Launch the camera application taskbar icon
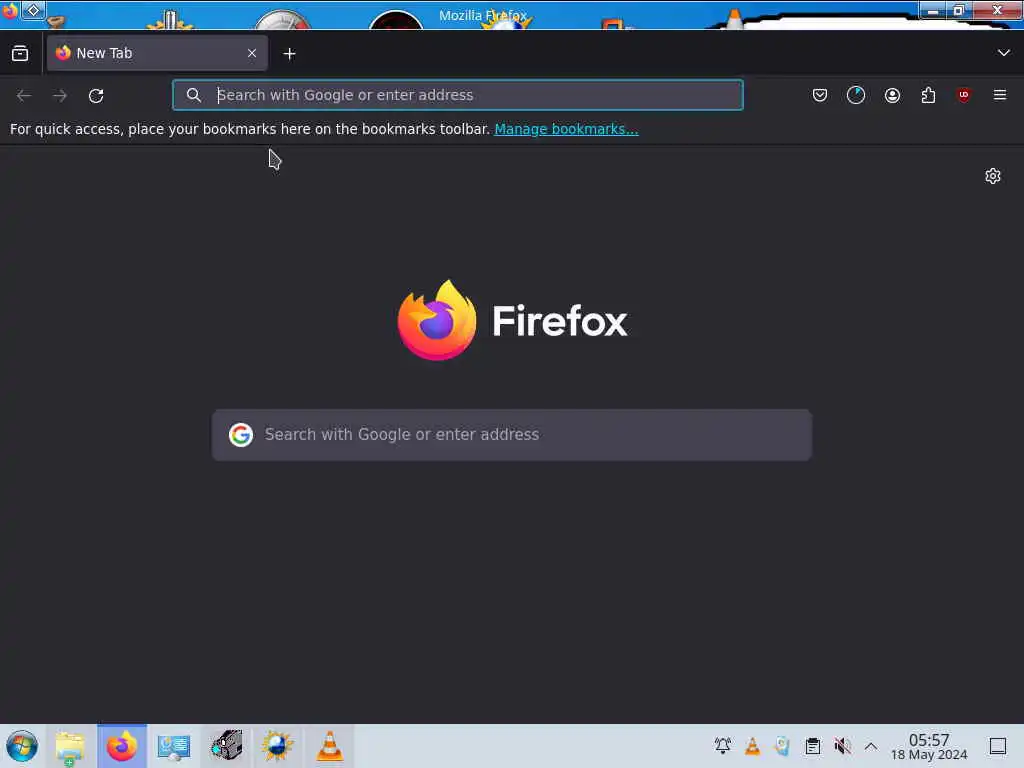The image size is (1024, 768). 226,746
